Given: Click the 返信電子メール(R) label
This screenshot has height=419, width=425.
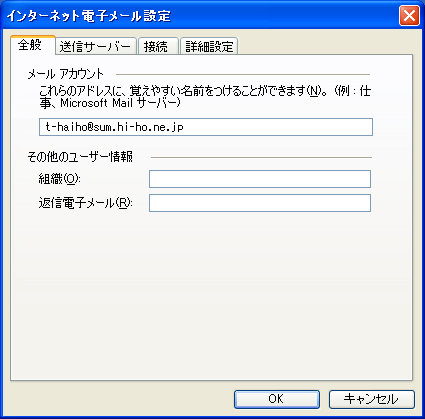Looking at the screenshot, I should 85,203.
